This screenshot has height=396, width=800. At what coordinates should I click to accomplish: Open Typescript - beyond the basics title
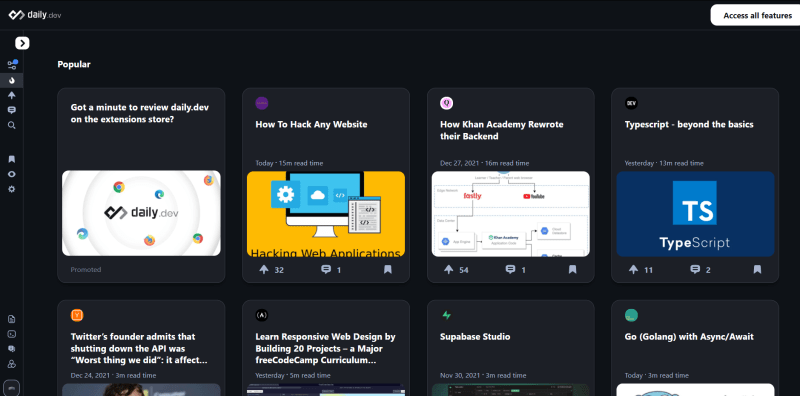pos(689,125)
